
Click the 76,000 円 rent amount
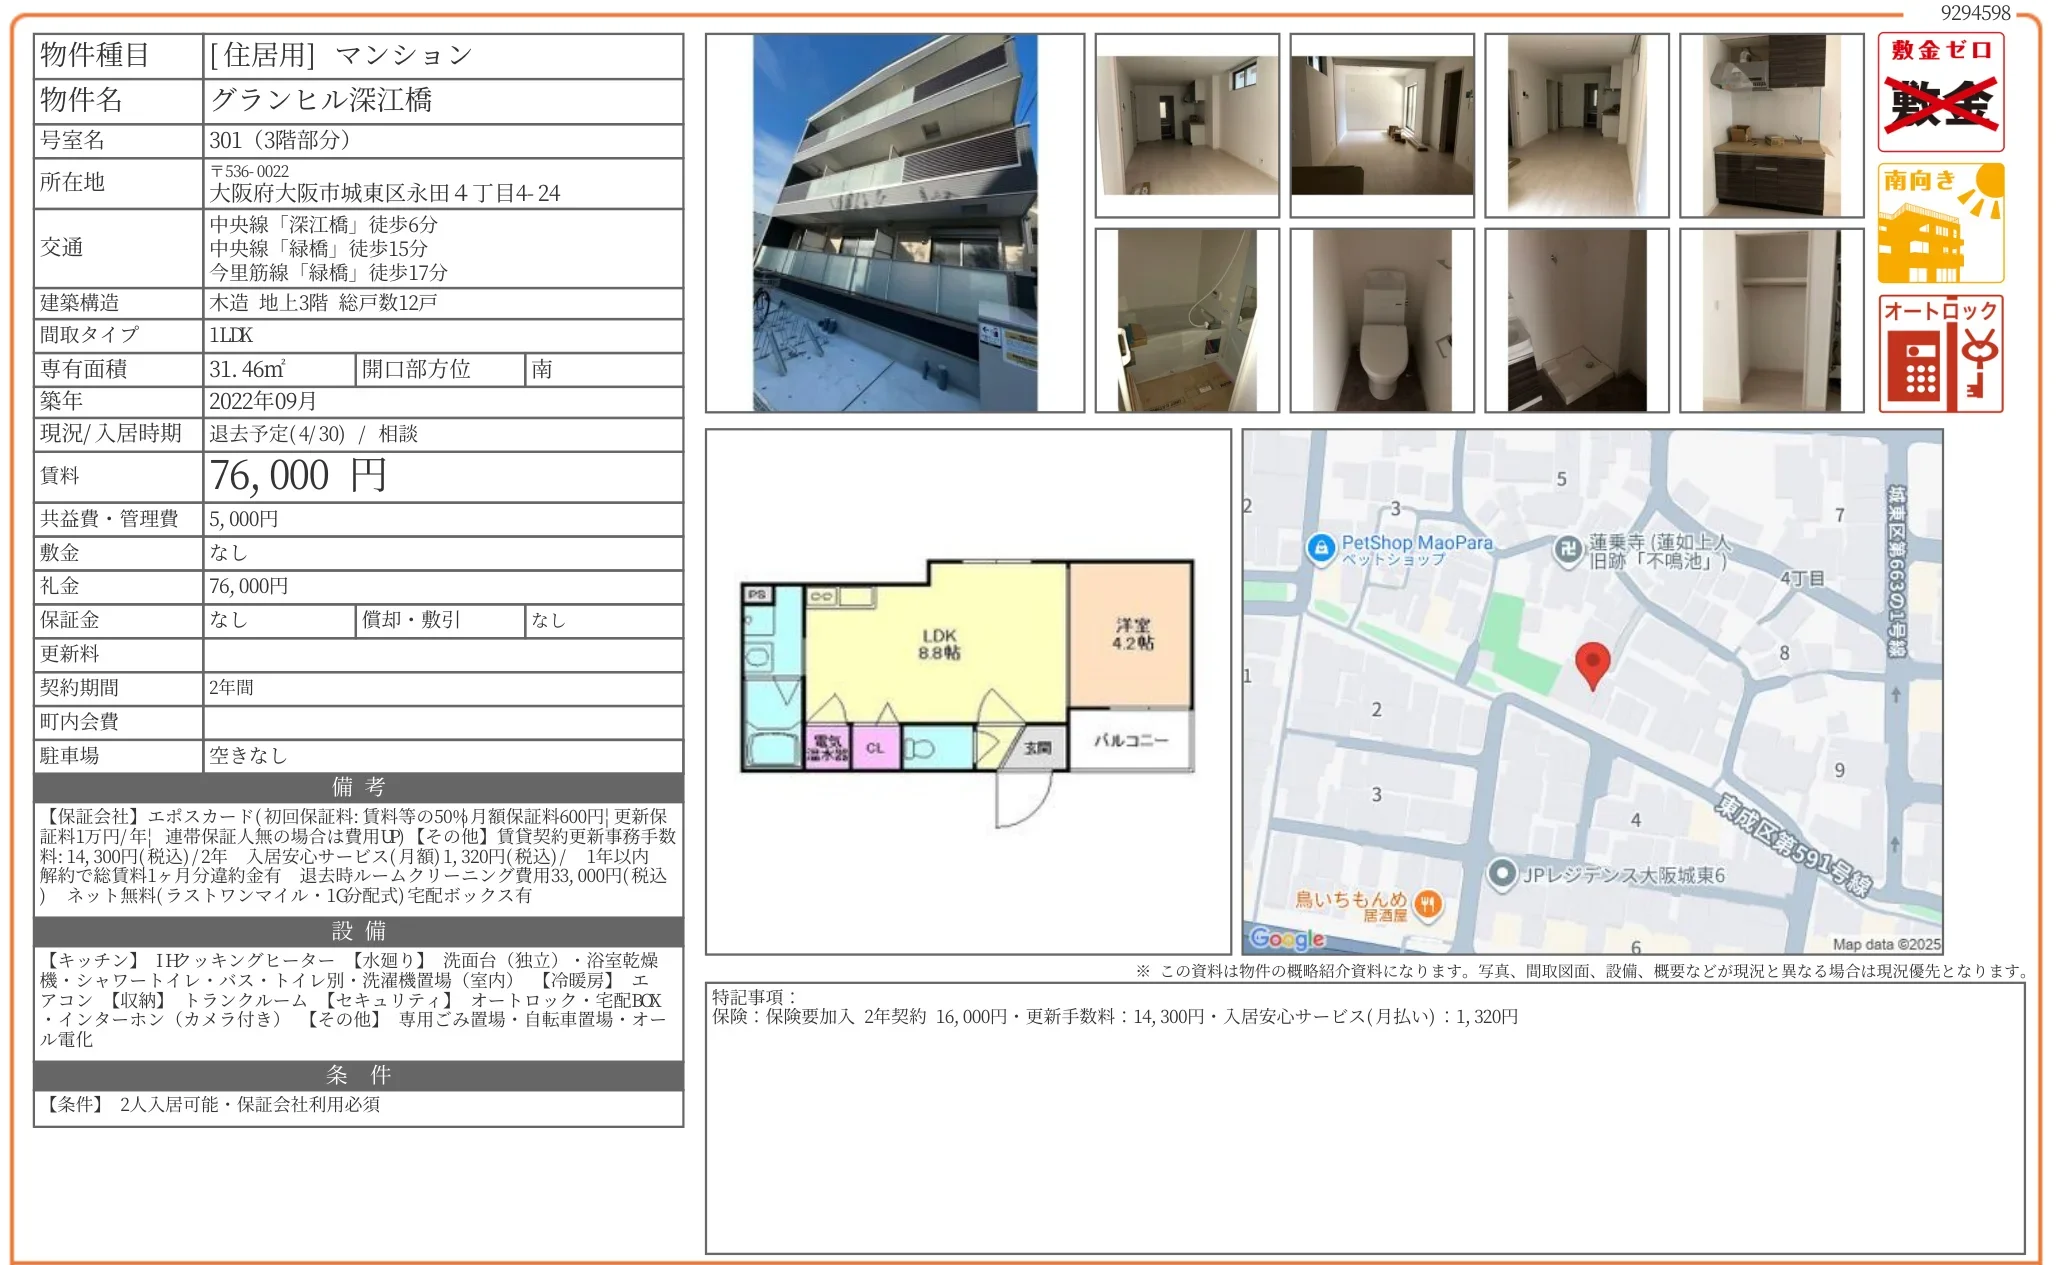click(298, 476)
